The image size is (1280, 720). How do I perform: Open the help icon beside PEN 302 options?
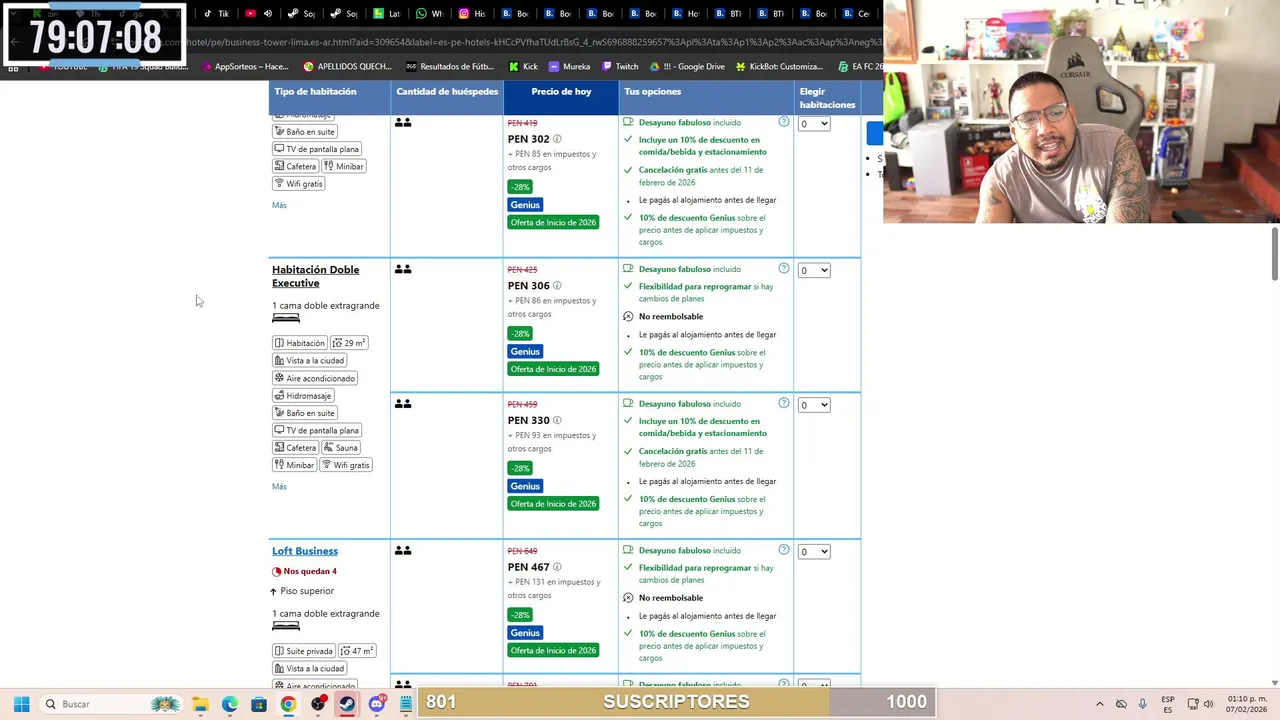784,122
